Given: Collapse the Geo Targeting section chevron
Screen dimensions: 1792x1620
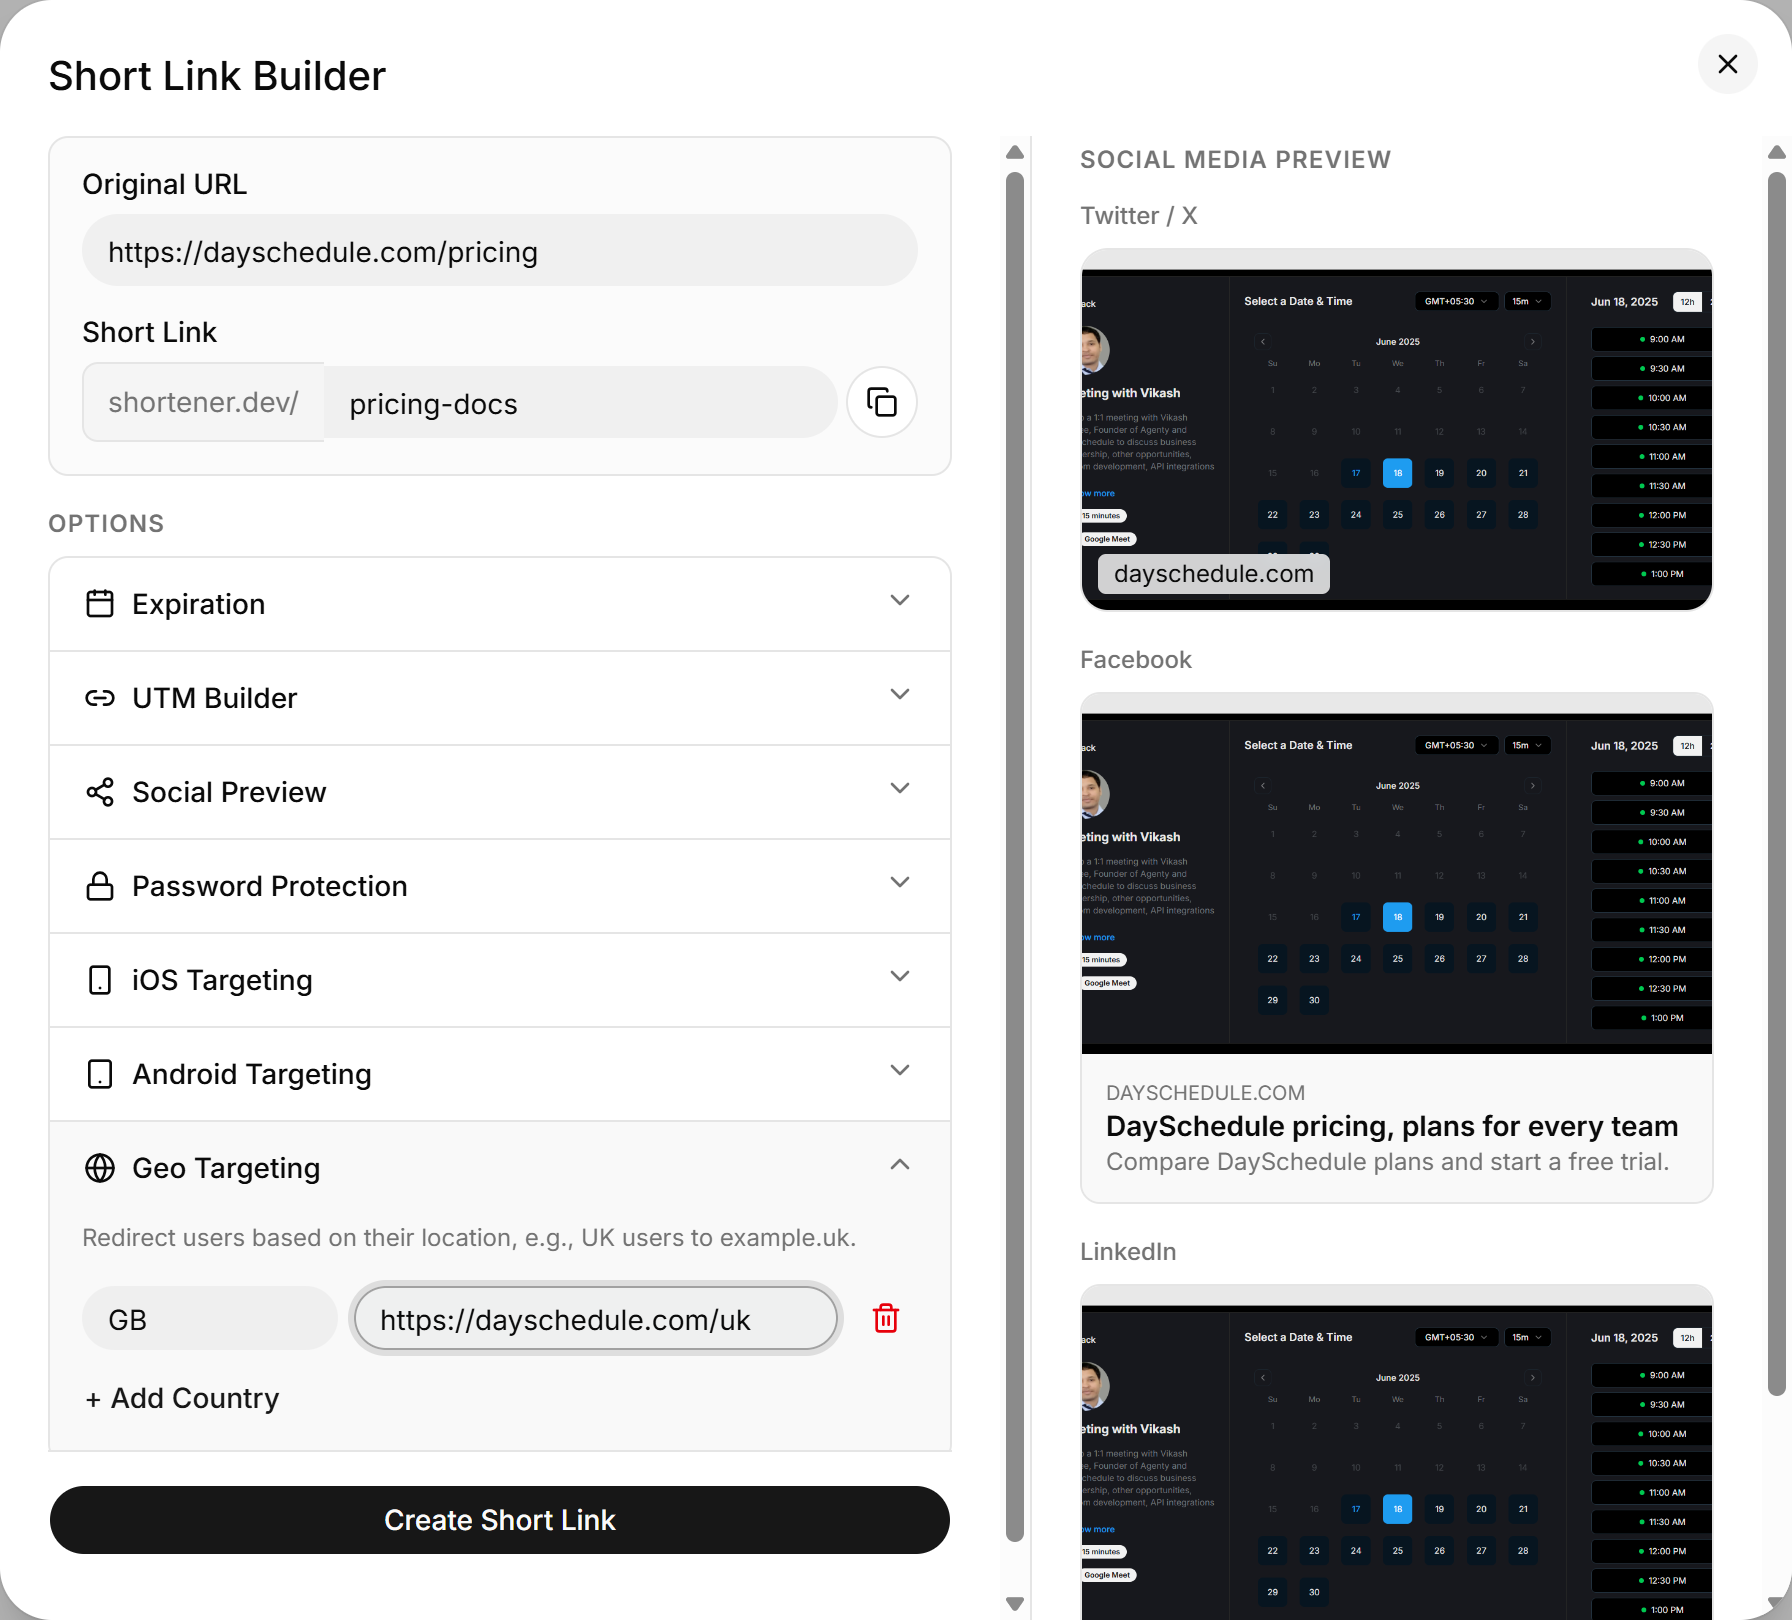Looking at the screenshot, I should tap(900, 1164).
